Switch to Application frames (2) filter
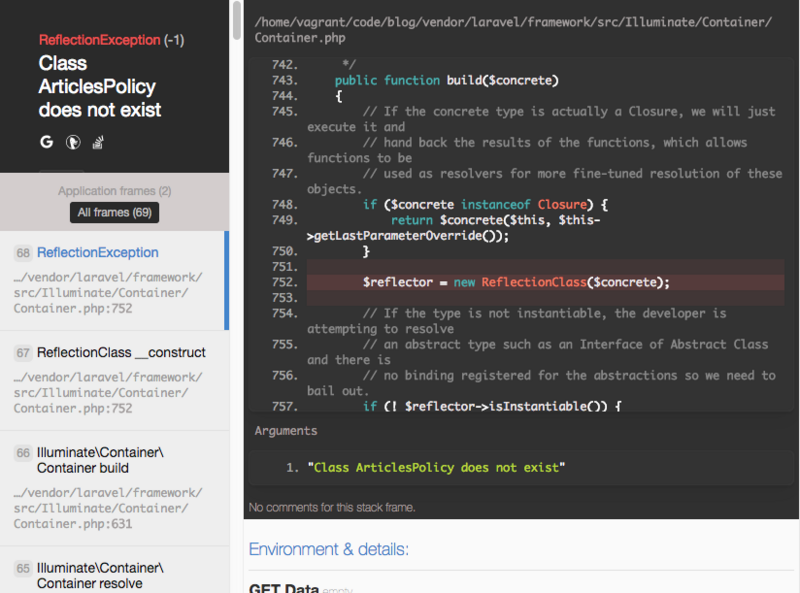The width and height of the screenshot is (800, 593). pos(114,191)
